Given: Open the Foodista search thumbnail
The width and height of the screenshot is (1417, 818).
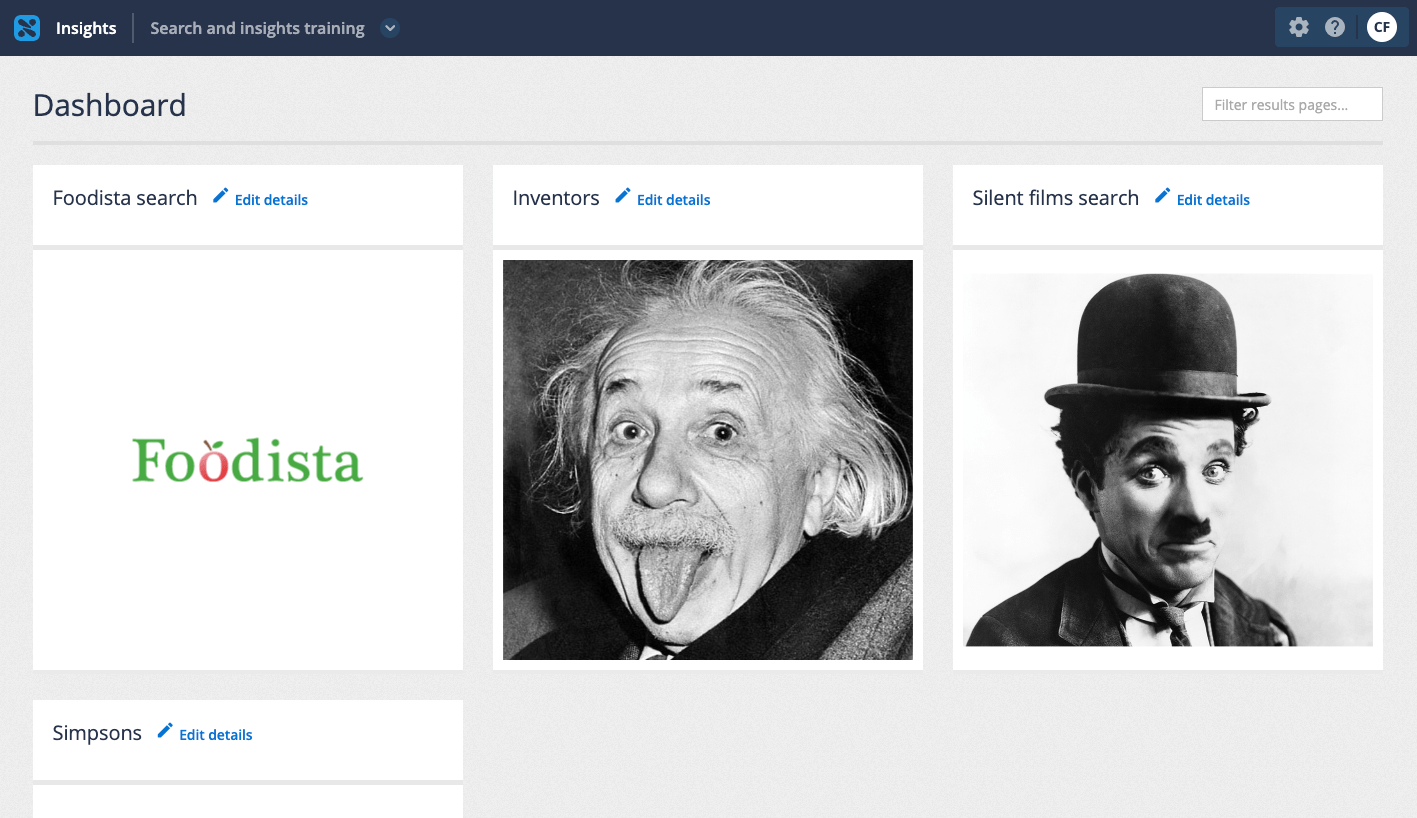Looking at the screenshot, I should (247, 461).
